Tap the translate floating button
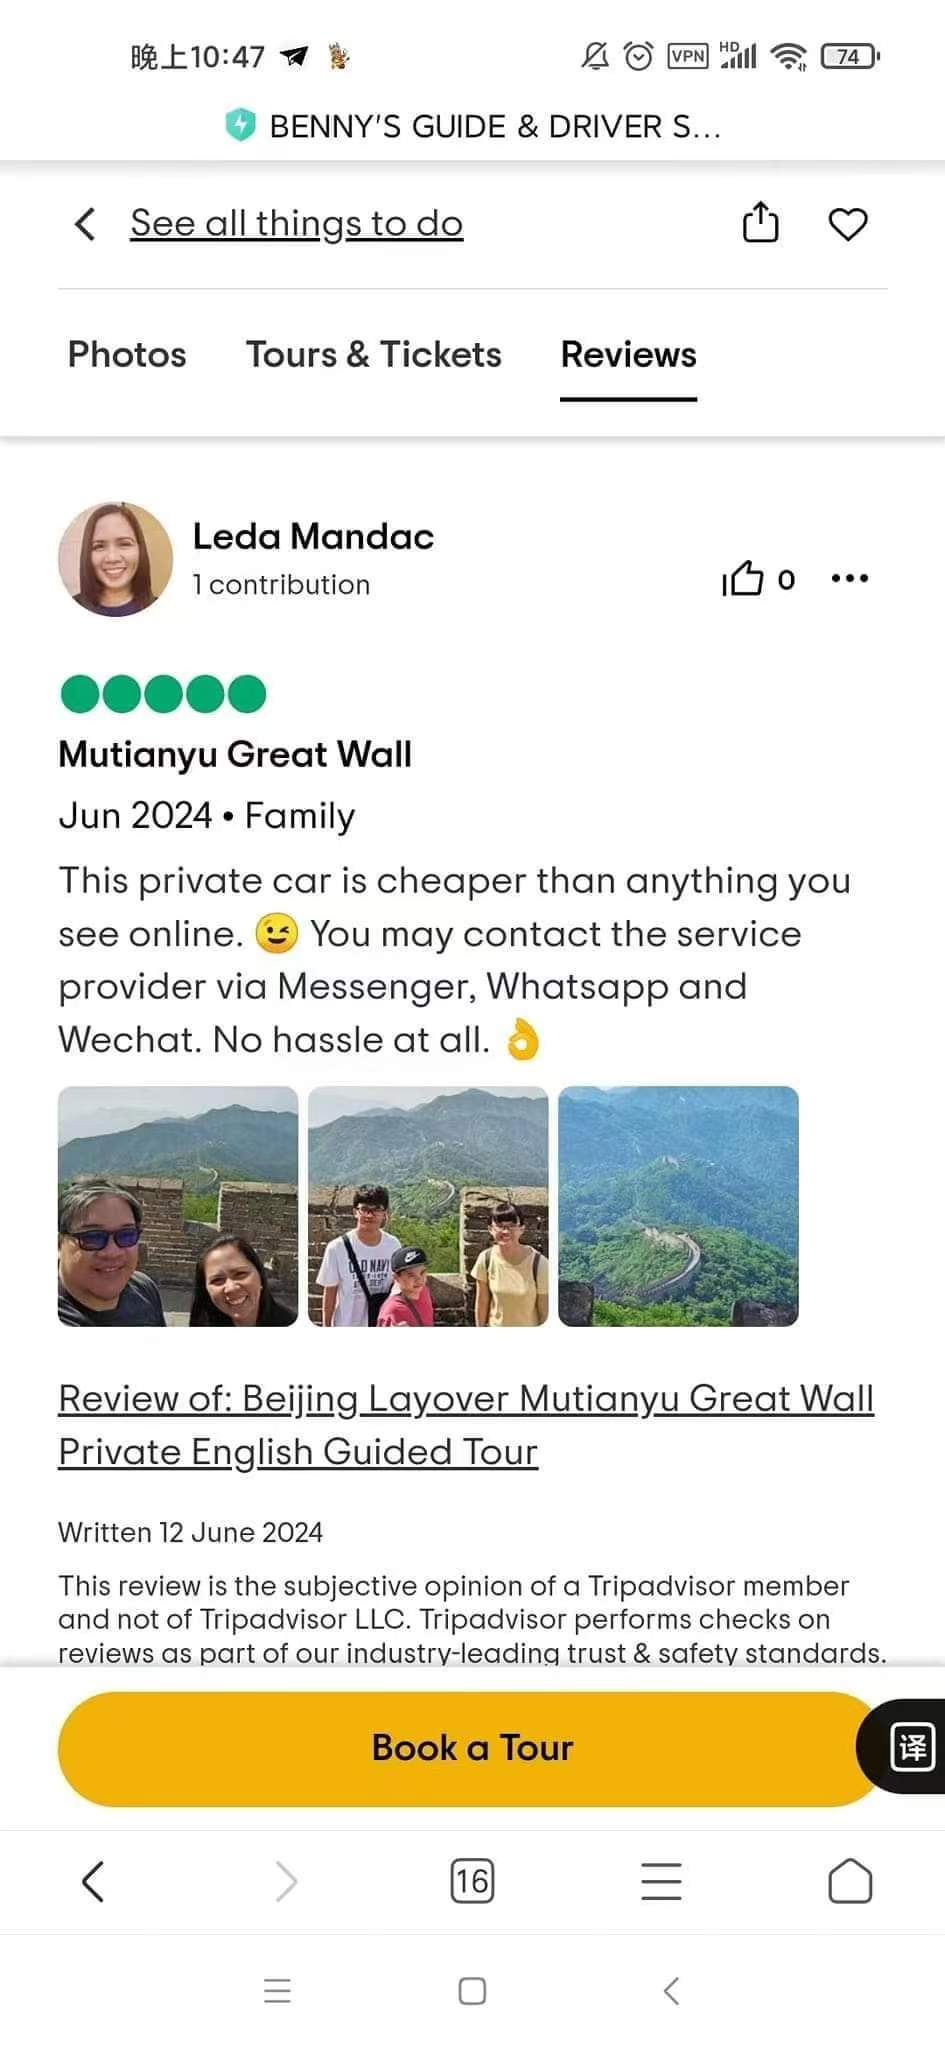Screen dimensions: 945x2048 911,1746
